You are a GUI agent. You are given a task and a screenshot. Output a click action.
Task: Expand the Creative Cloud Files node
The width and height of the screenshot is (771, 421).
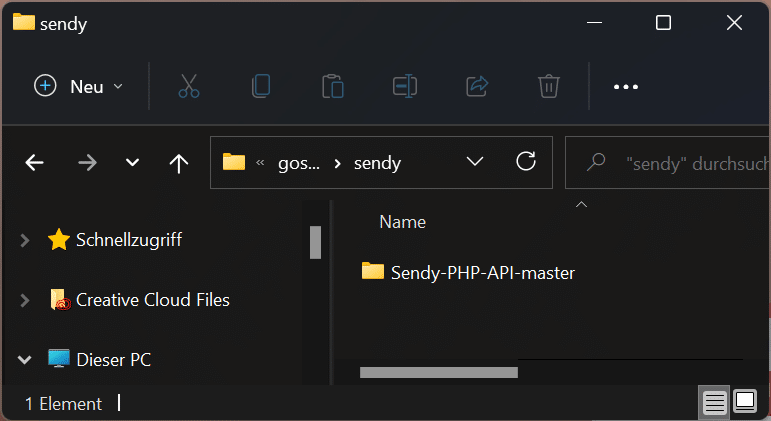[x=25, y=300]
